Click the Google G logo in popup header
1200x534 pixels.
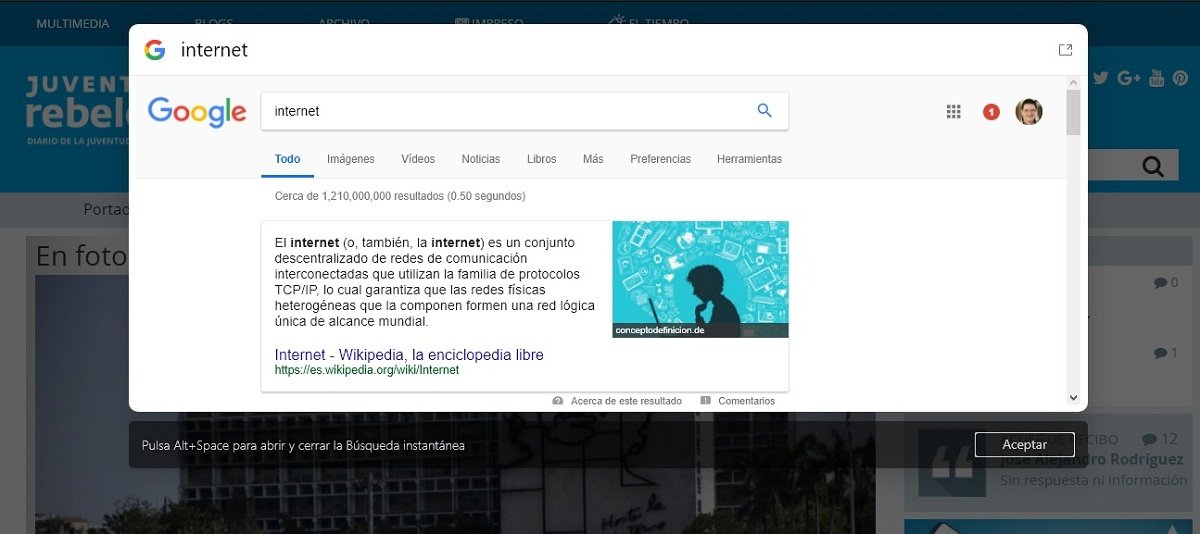[x=154, y=50]
